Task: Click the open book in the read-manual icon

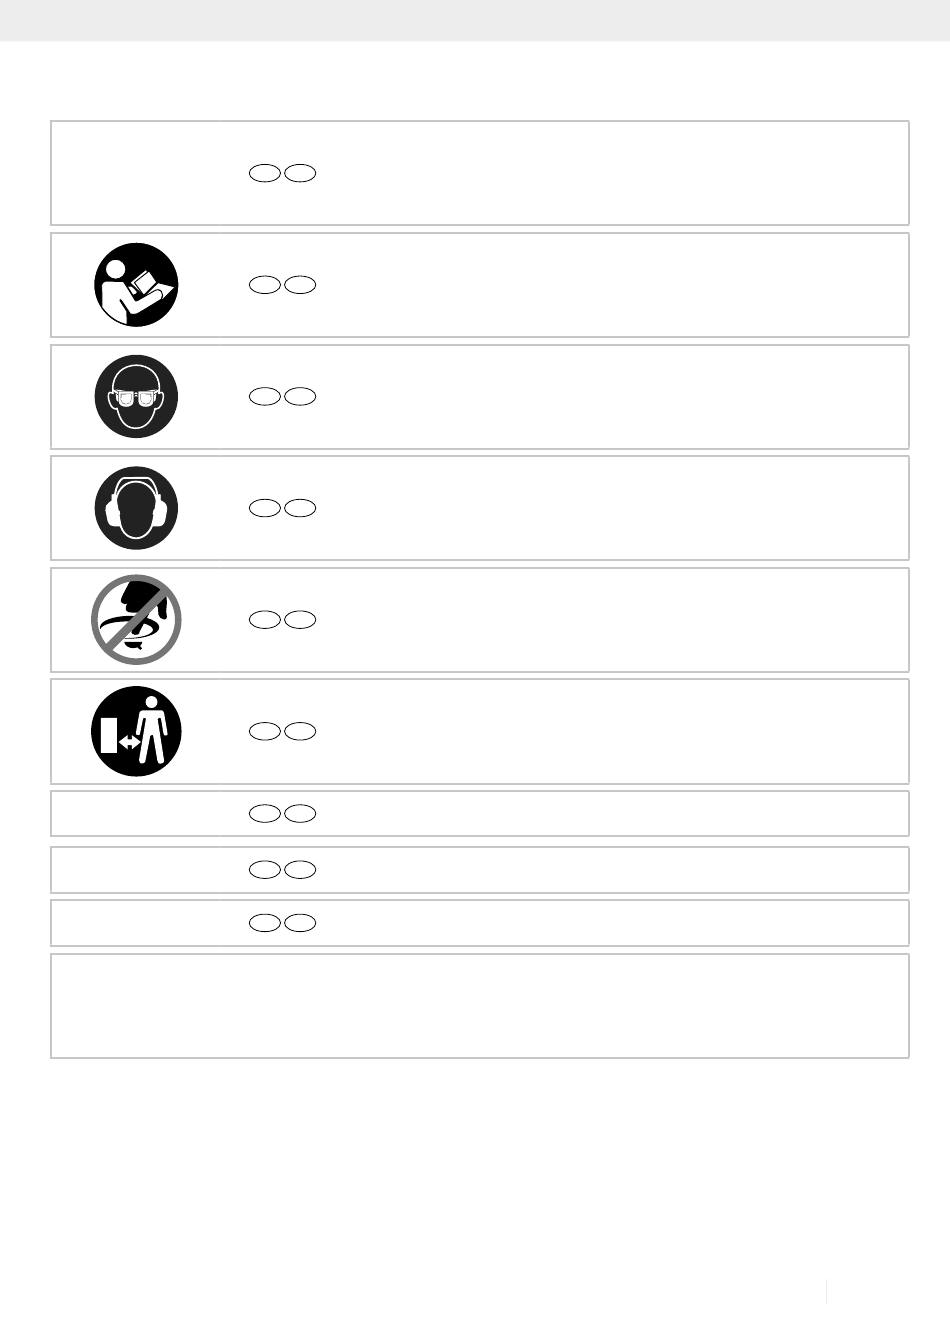Action: pyautogui.click(x=152, y=285)
